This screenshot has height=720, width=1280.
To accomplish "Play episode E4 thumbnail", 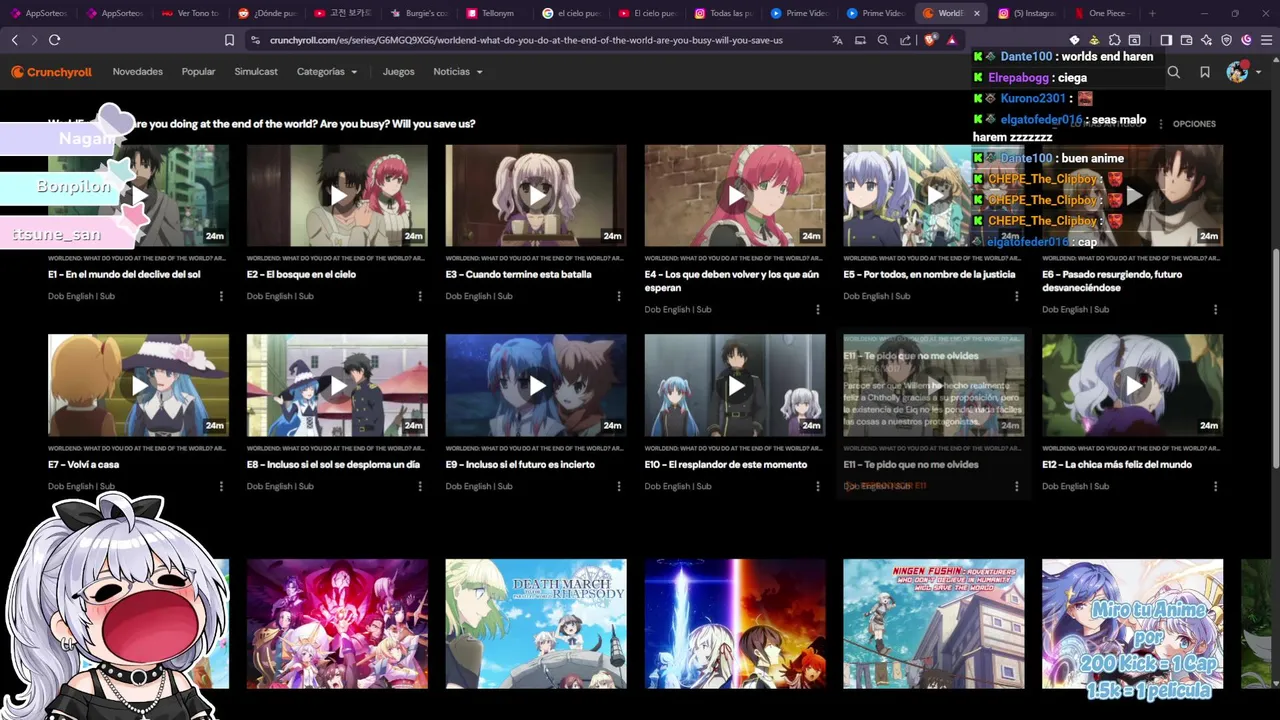I will (x=735, y=195).
